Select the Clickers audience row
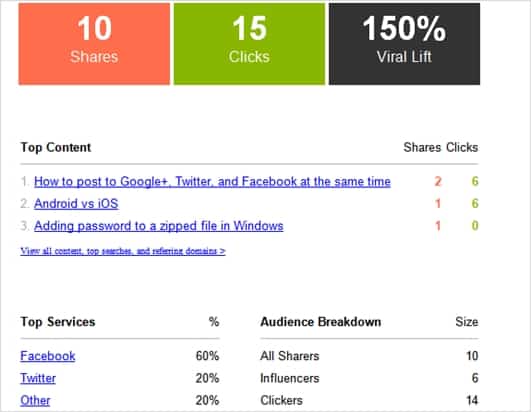Image resolution: width=531 pixels, height=412 pixels. point(369,400)
